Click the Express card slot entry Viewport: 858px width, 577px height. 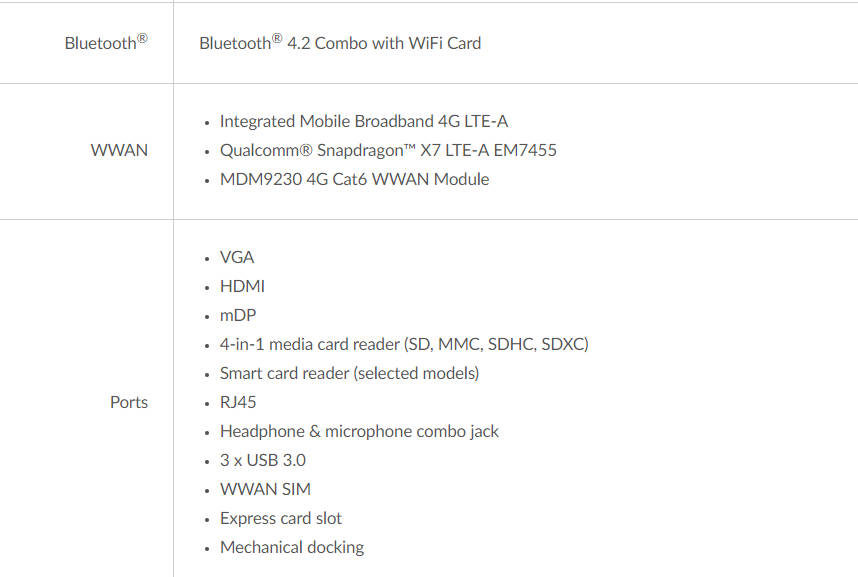click(281, 518)
